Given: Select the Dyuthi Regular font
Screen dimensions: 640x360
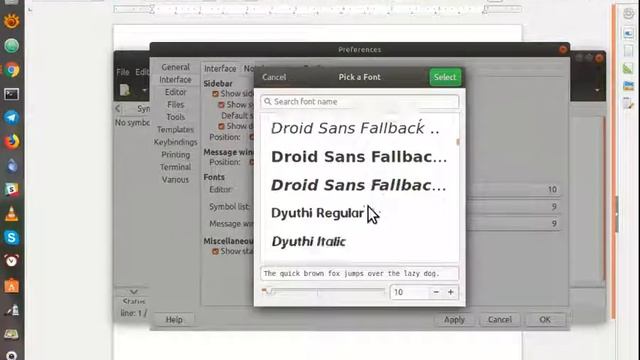Looking at the screenshot, I should 318,213.
